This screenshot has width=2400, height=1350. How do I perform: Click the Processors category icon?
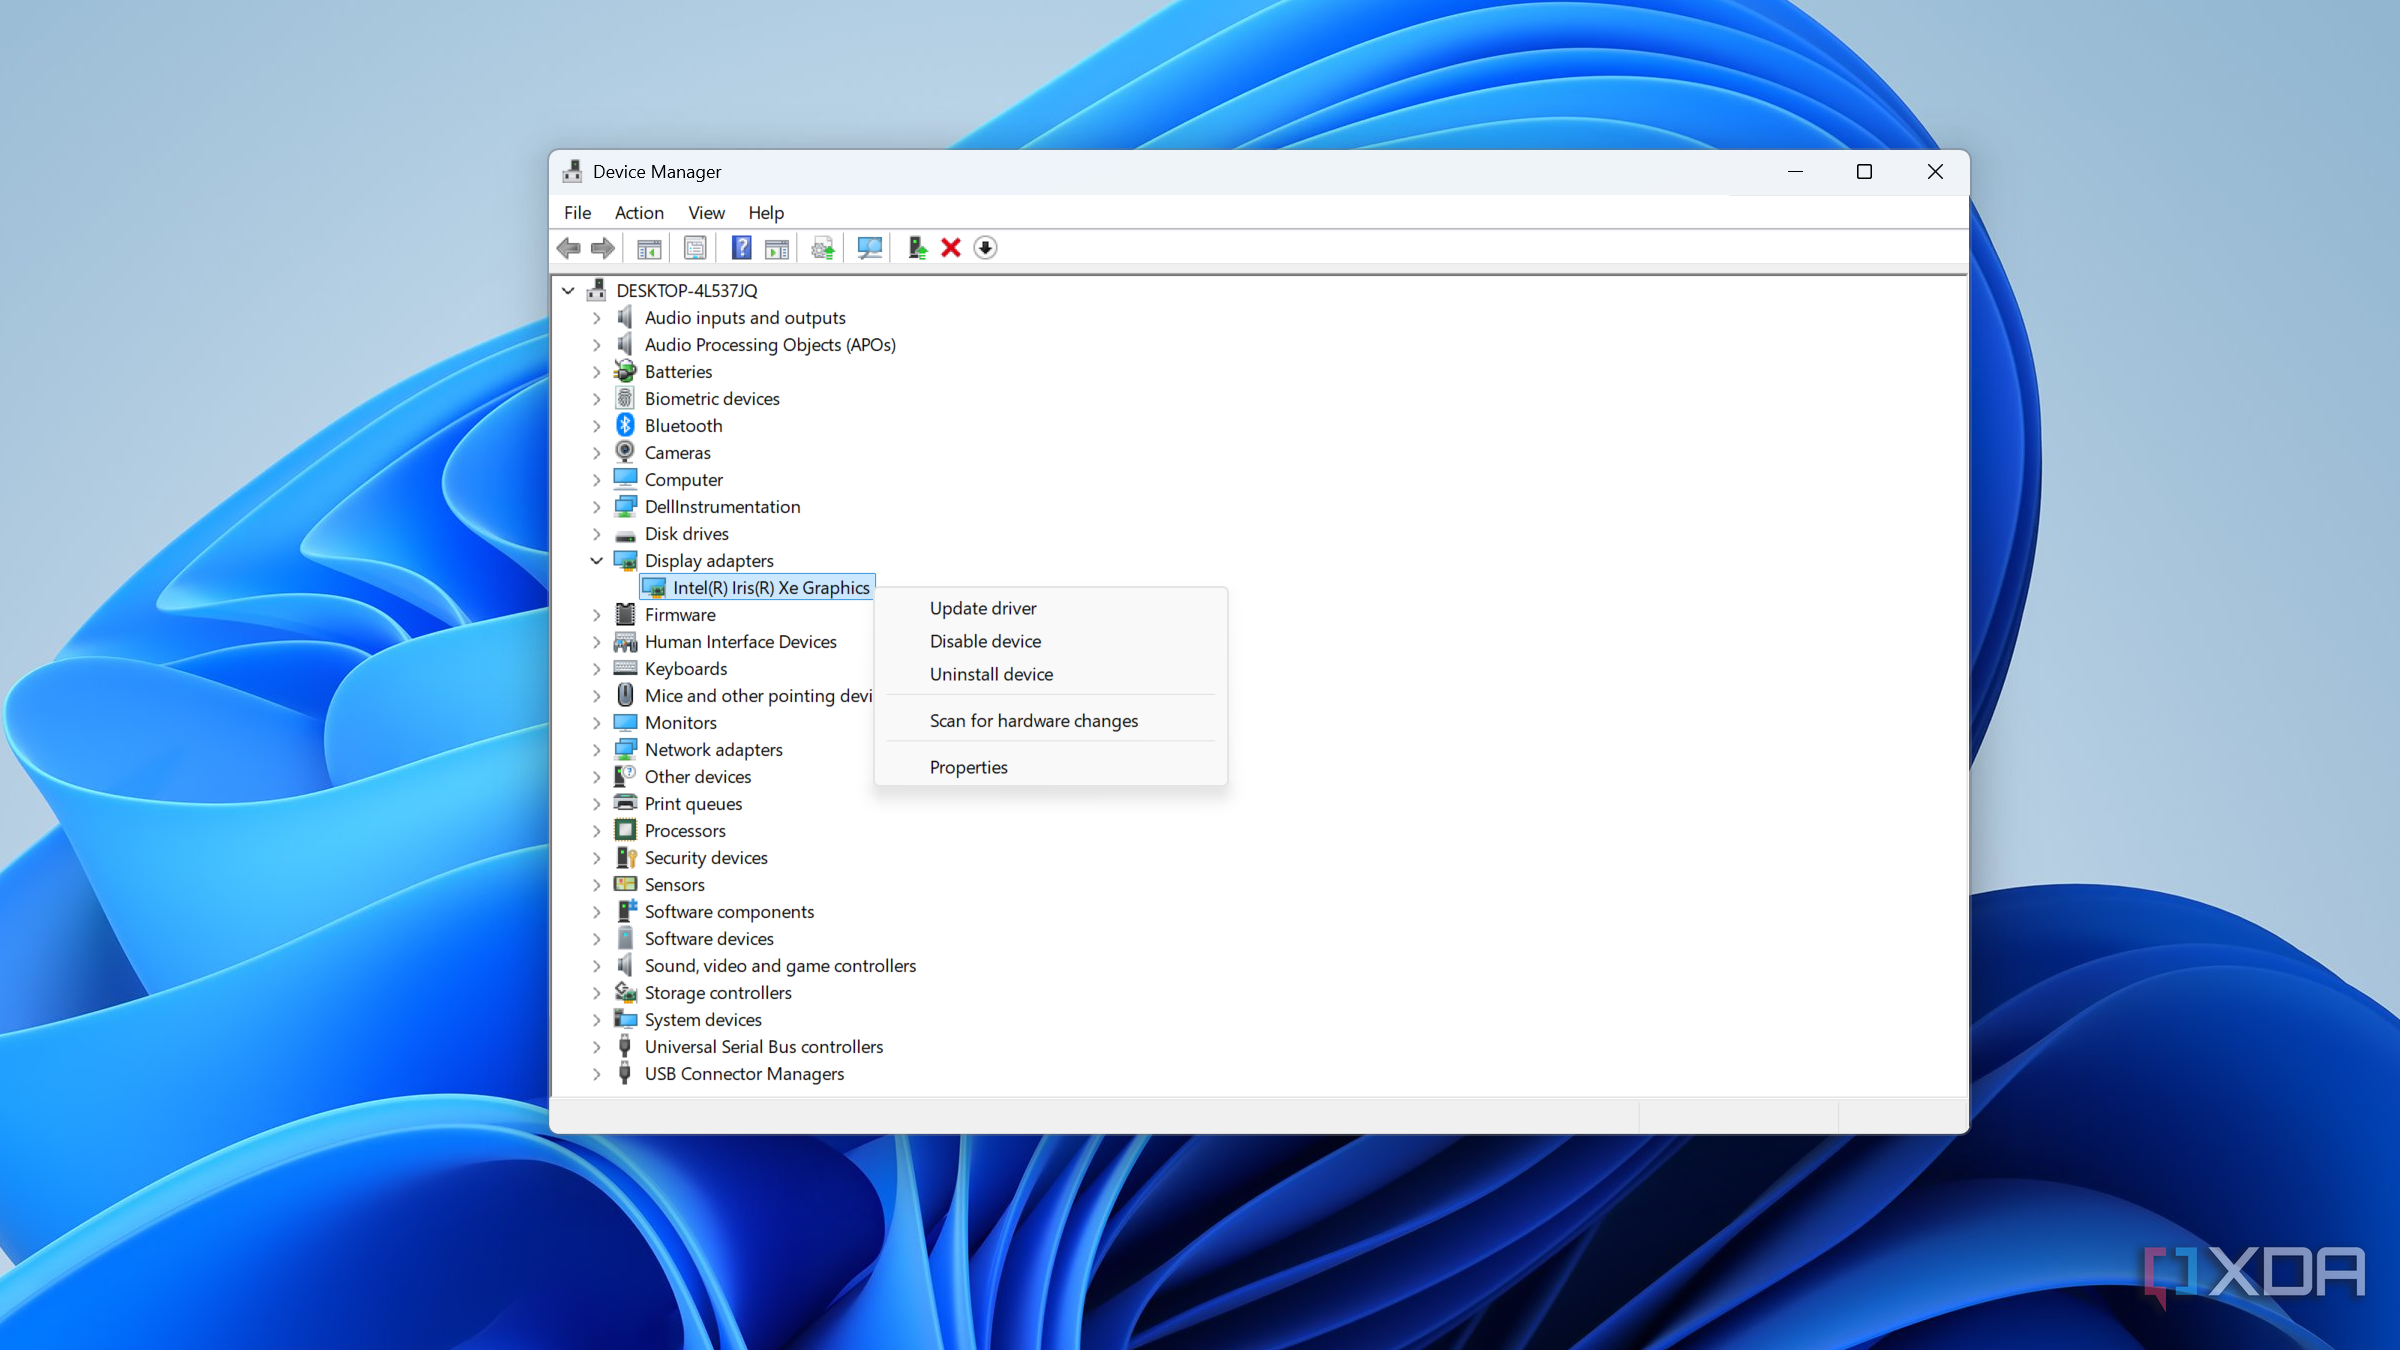pos(625,830)
